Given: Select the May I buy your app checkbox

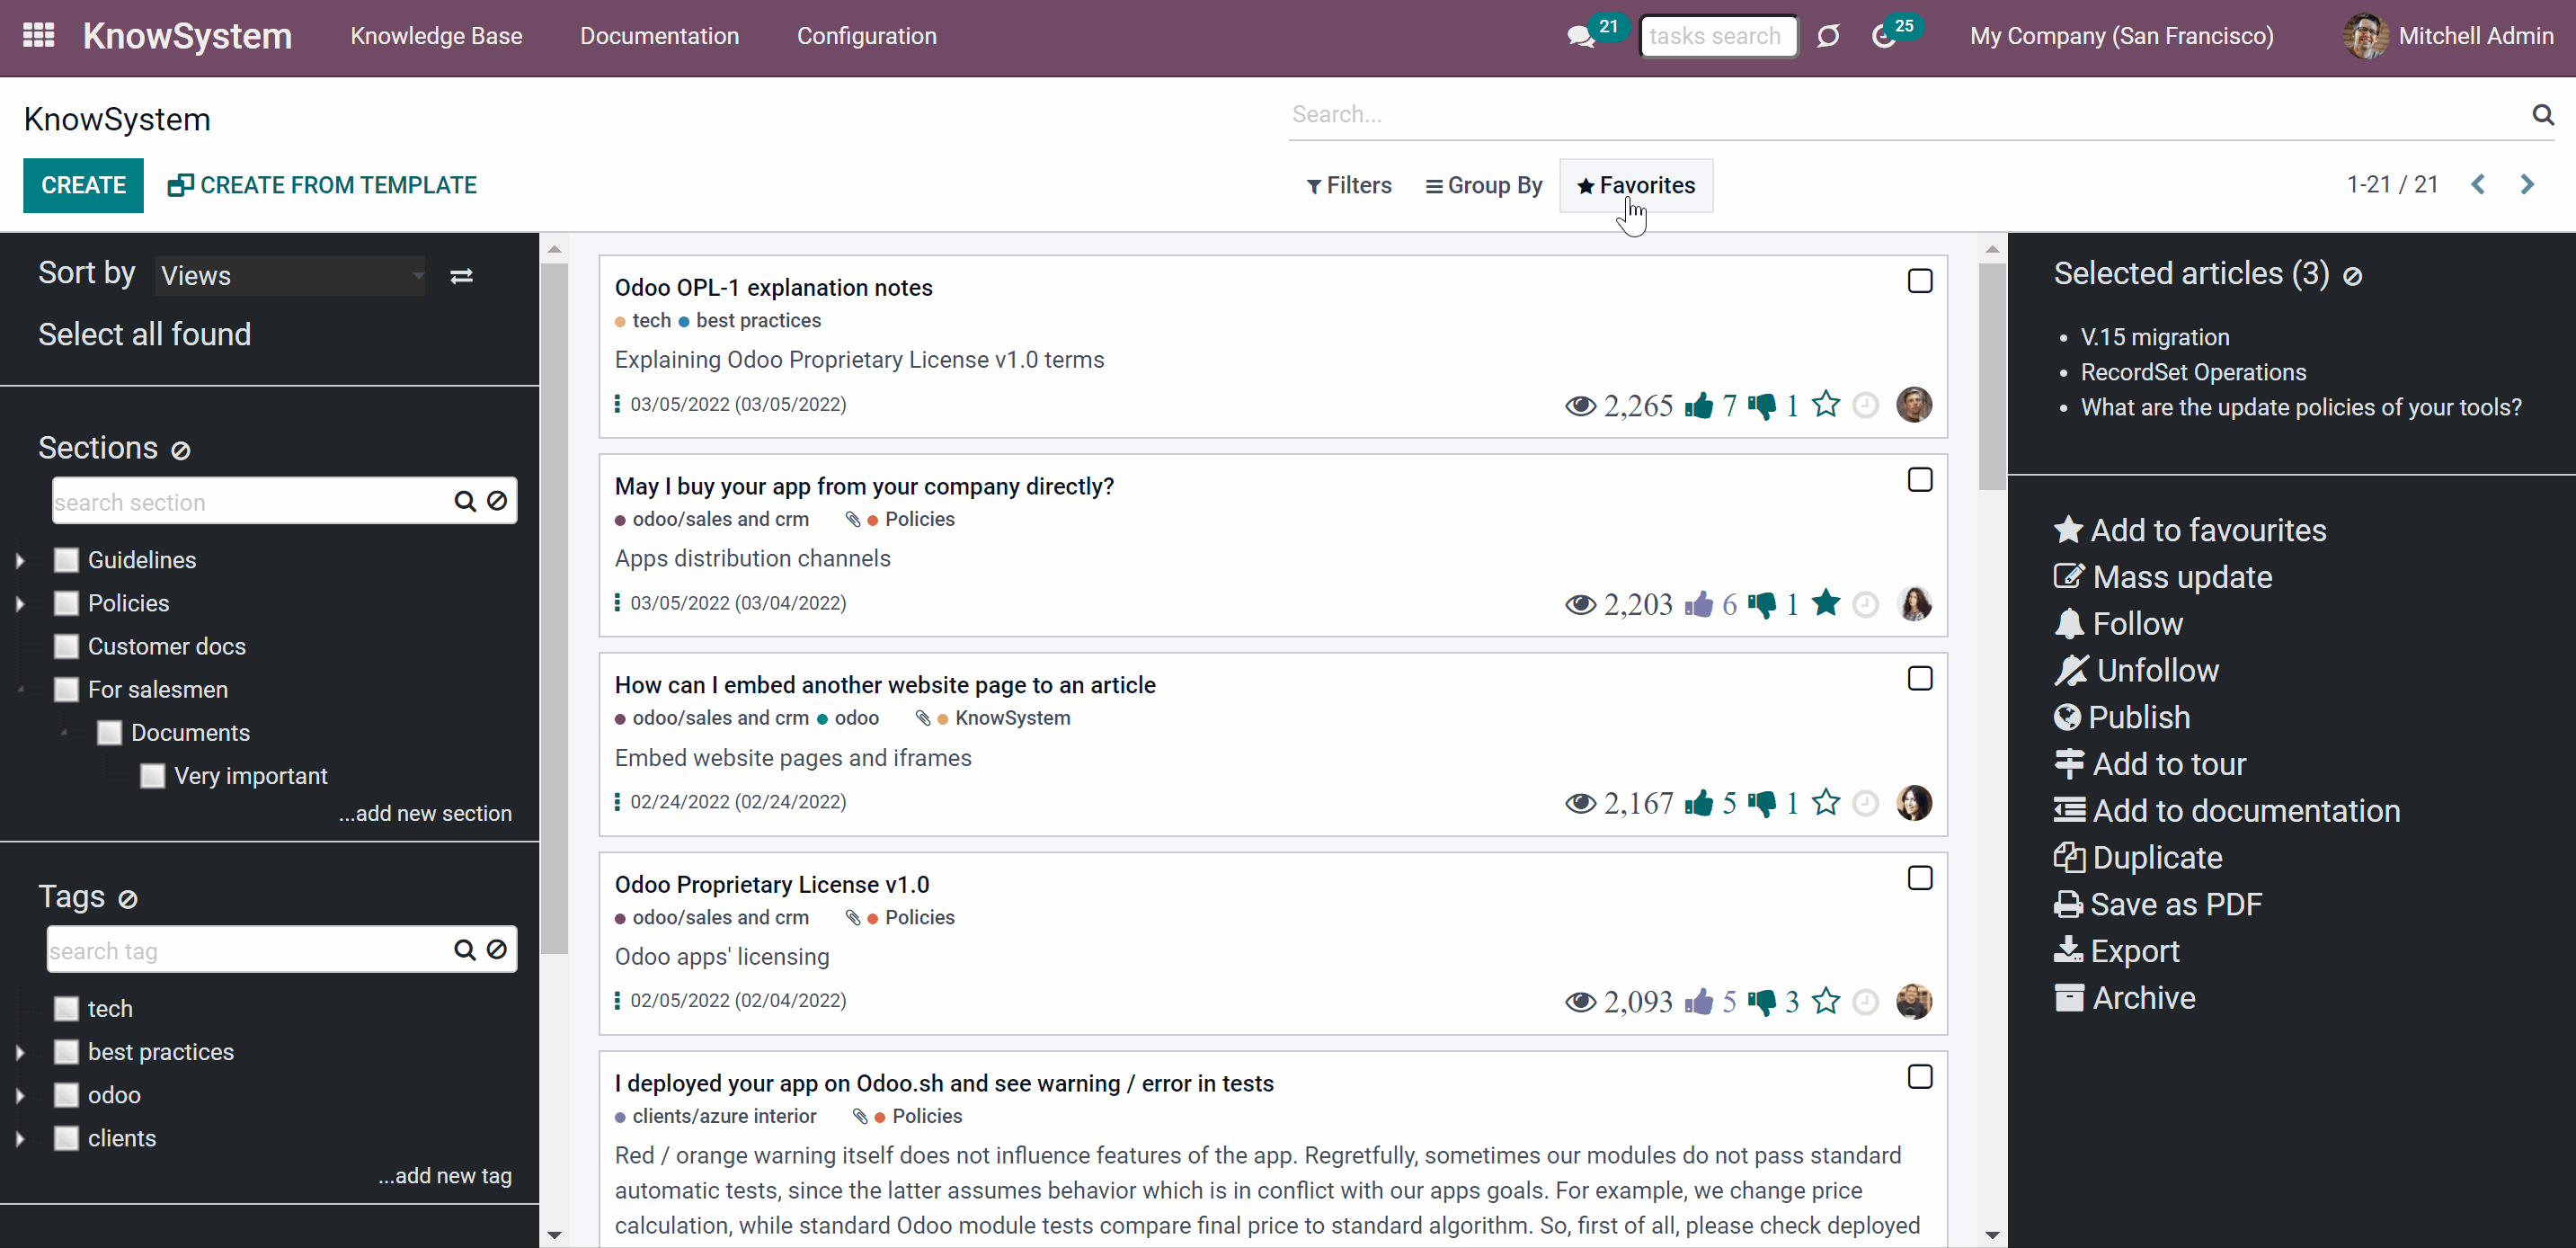Looking at the screenshot, I should click(x=1920, y=480).
